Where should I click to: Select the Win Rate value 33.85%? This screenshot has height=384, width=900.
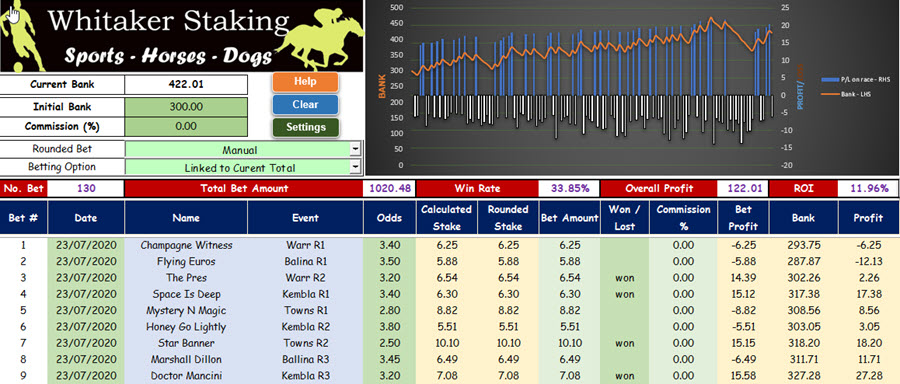pyautogui.click(x=569, y=188)
